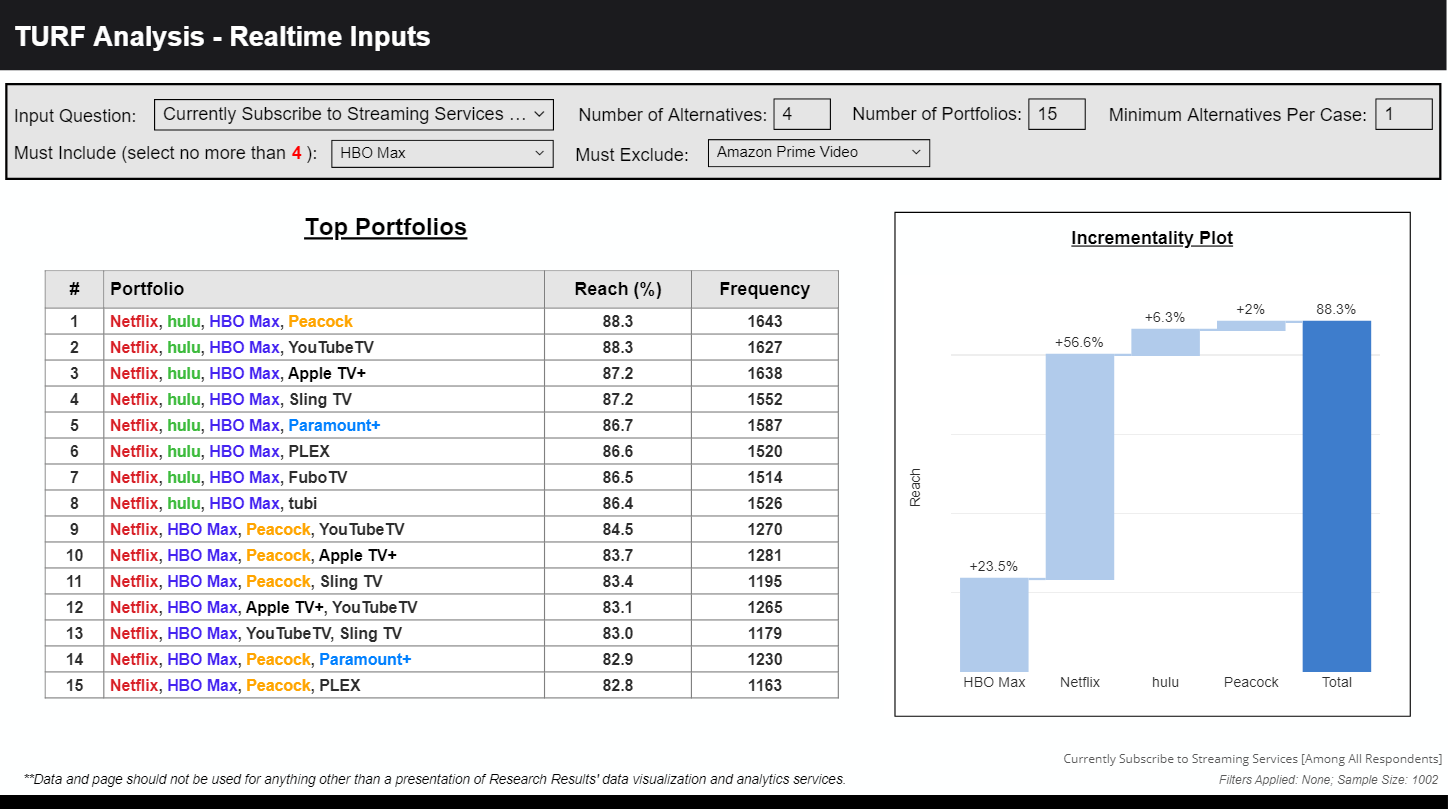Select portfolio Netflix, hulu, HBO Max, FuboTV
1448x809 pixels.
point(442,477)
